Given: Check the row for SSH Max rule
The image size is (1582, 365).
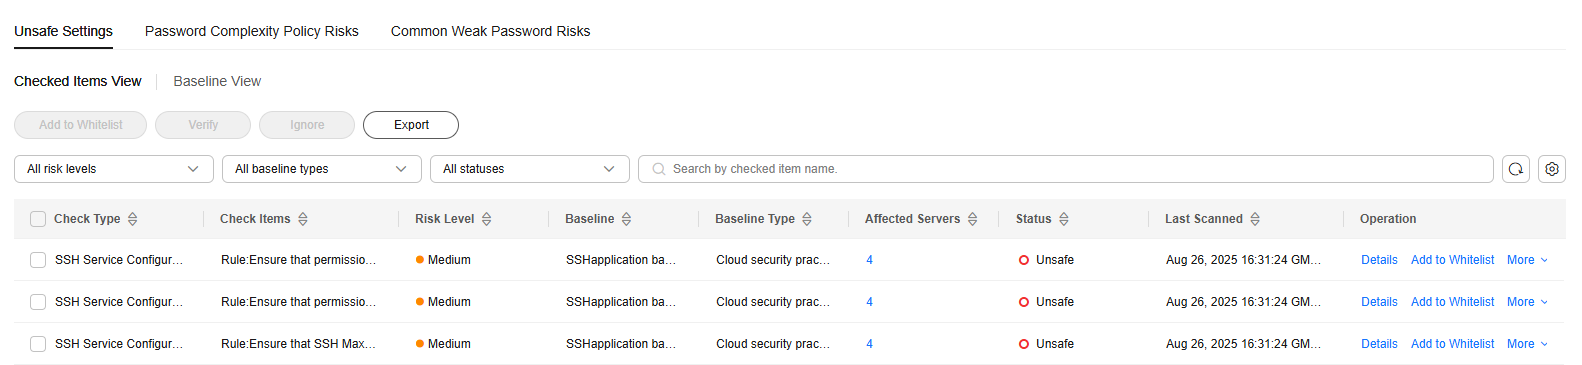Looking at the screenshot, I should (x=38, y=344).
